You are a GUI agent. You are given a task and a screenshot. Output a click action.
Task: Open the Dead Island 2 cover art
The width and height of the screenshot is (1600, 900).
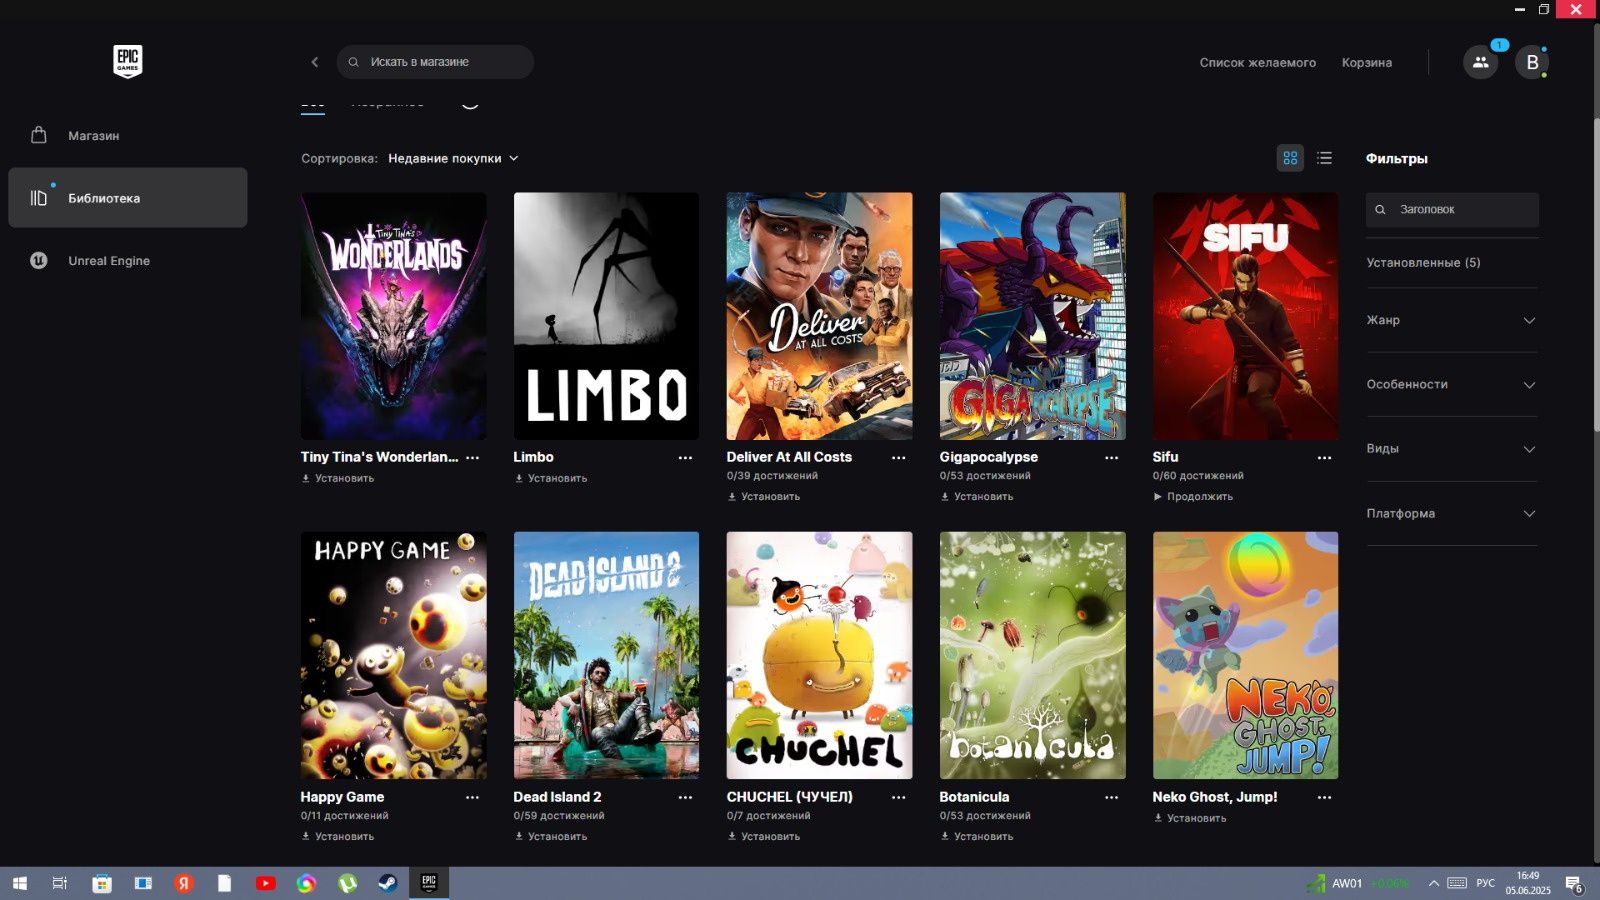point(606,655)
